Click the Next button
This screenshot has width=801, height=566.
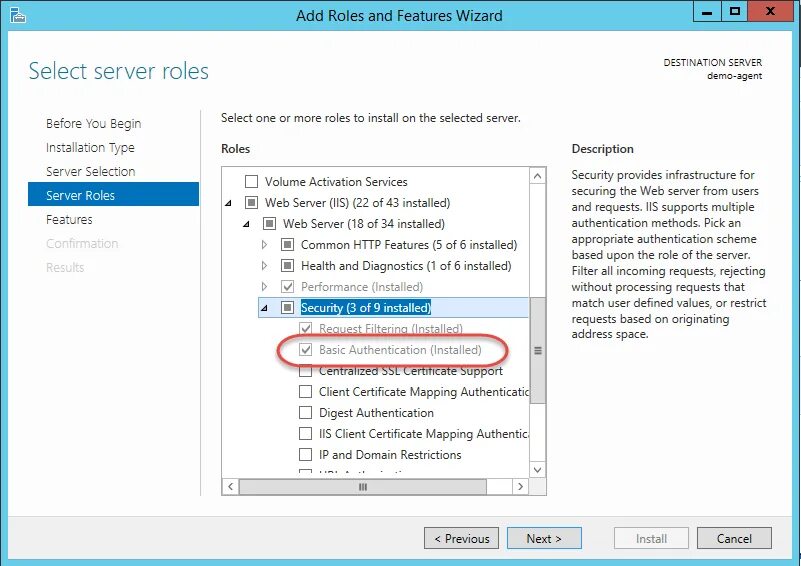[544, 538]
